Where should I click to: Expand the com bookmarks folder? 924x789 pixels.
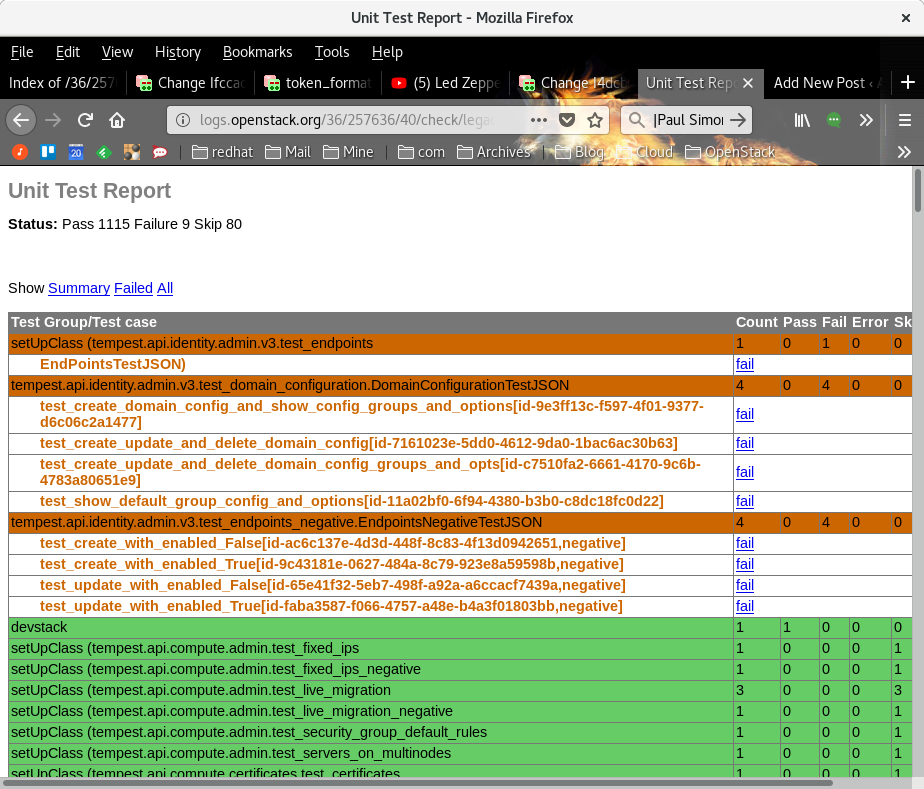coord(421,152)
